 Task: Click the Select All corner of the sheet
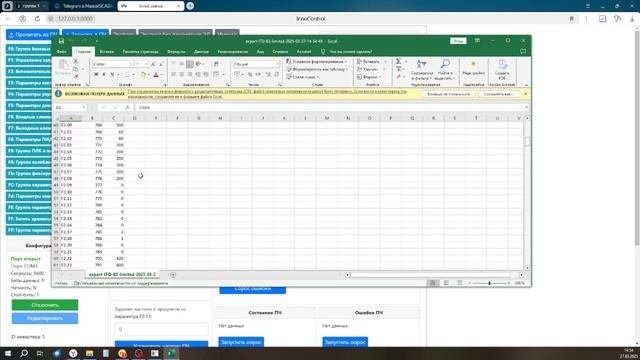(x=56, y=118)
